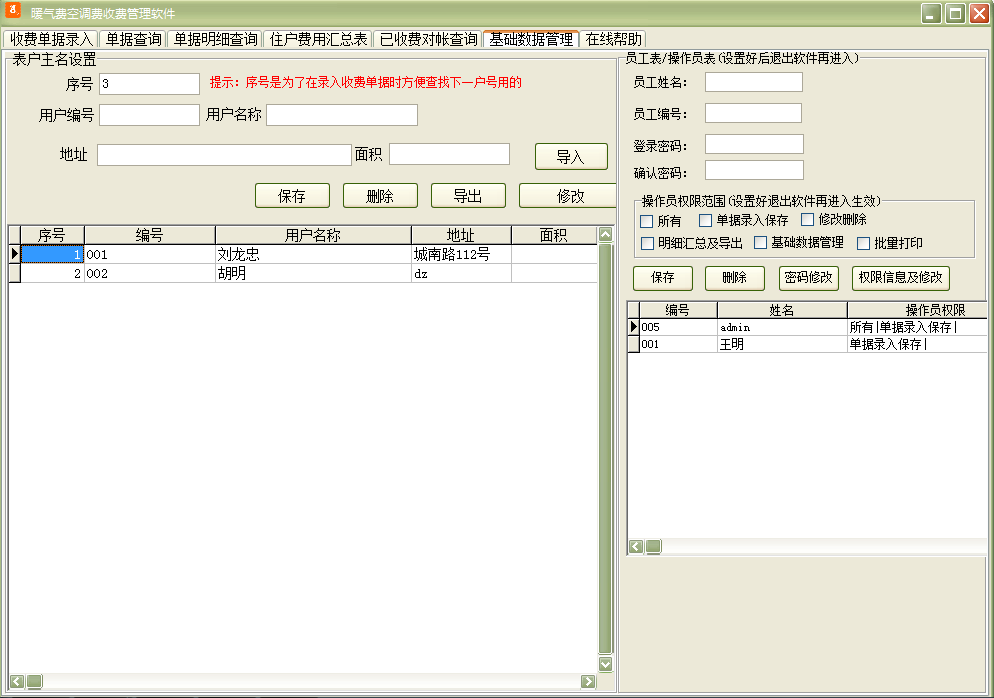Click user table scroll-right arrow
This screenshot has width=994, height=698.
[x=588, y=682]
